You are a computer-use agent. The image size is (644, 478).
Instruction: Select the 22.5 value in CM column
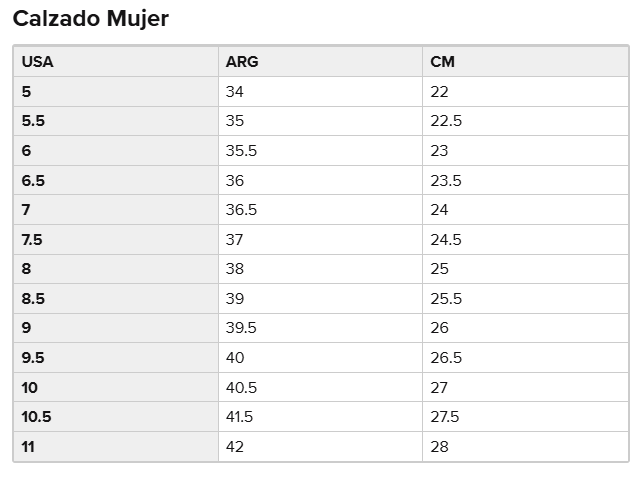446,121
